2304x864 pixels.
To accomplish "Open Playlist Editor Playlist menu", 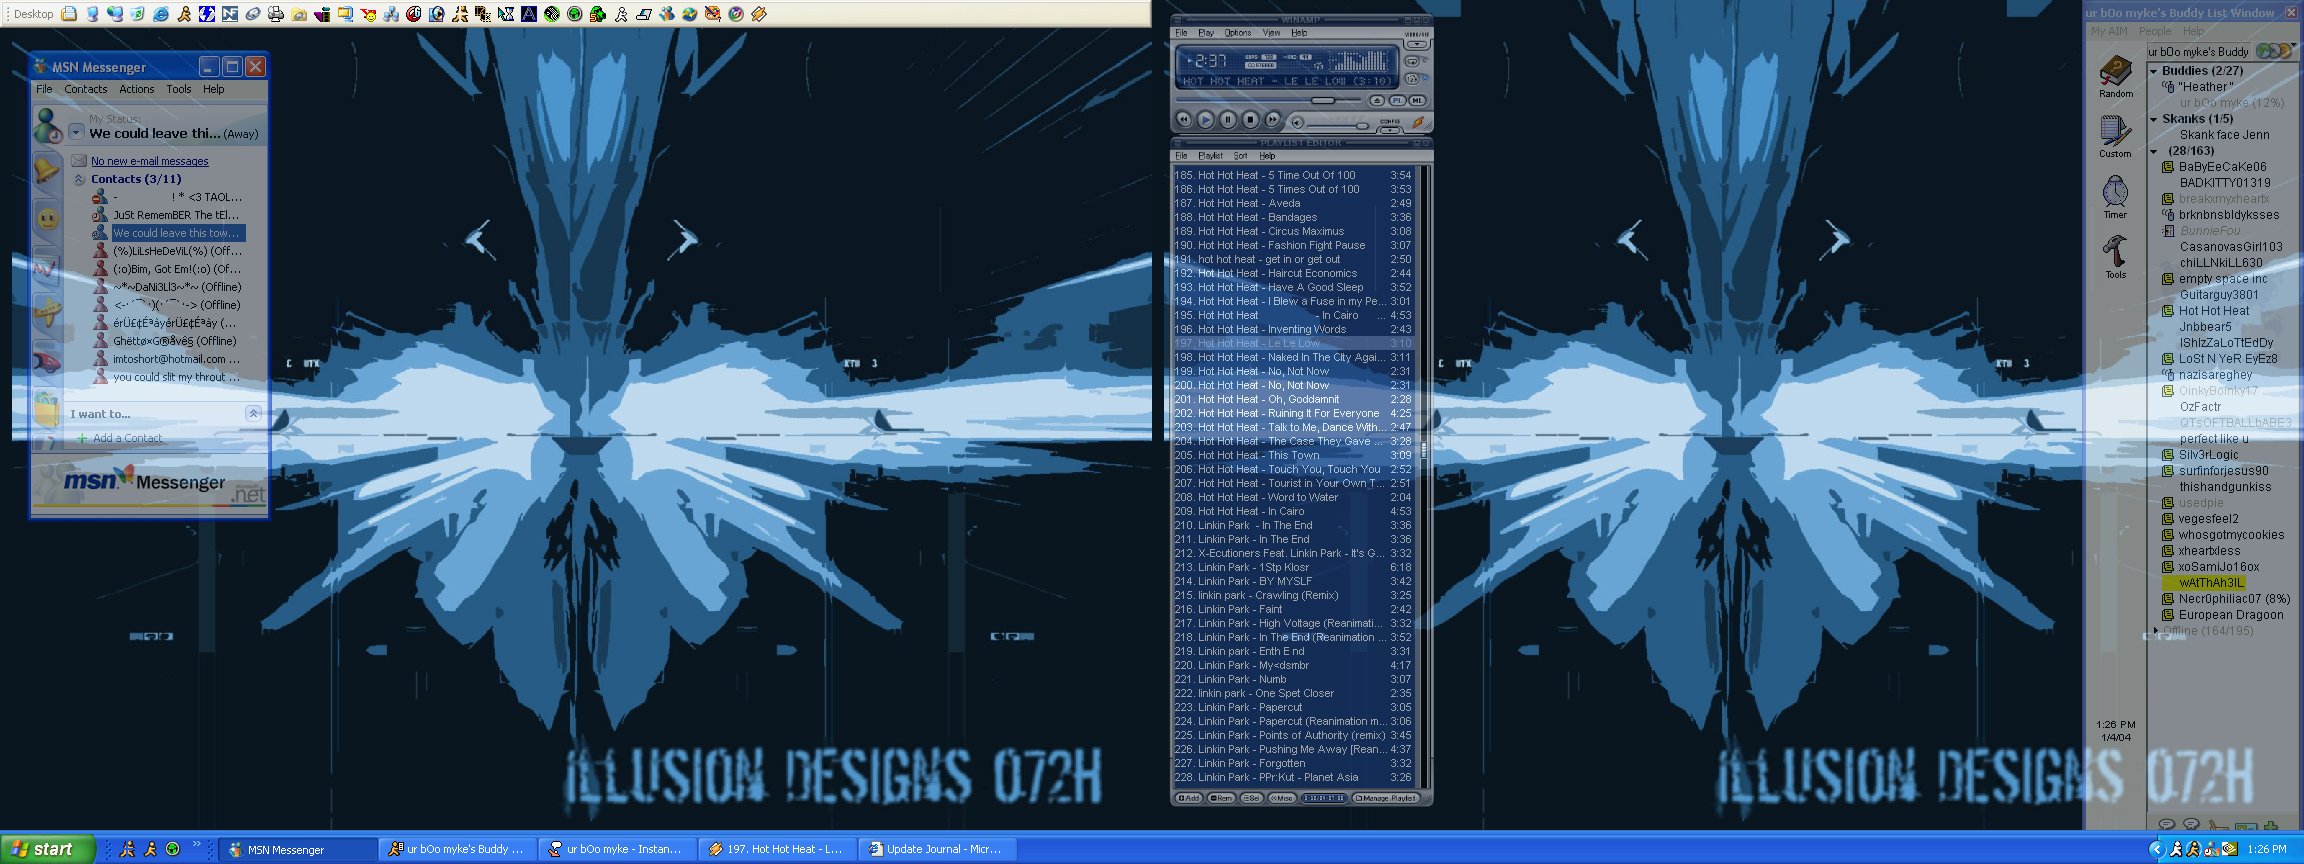I will click(x=1210, y=156).
